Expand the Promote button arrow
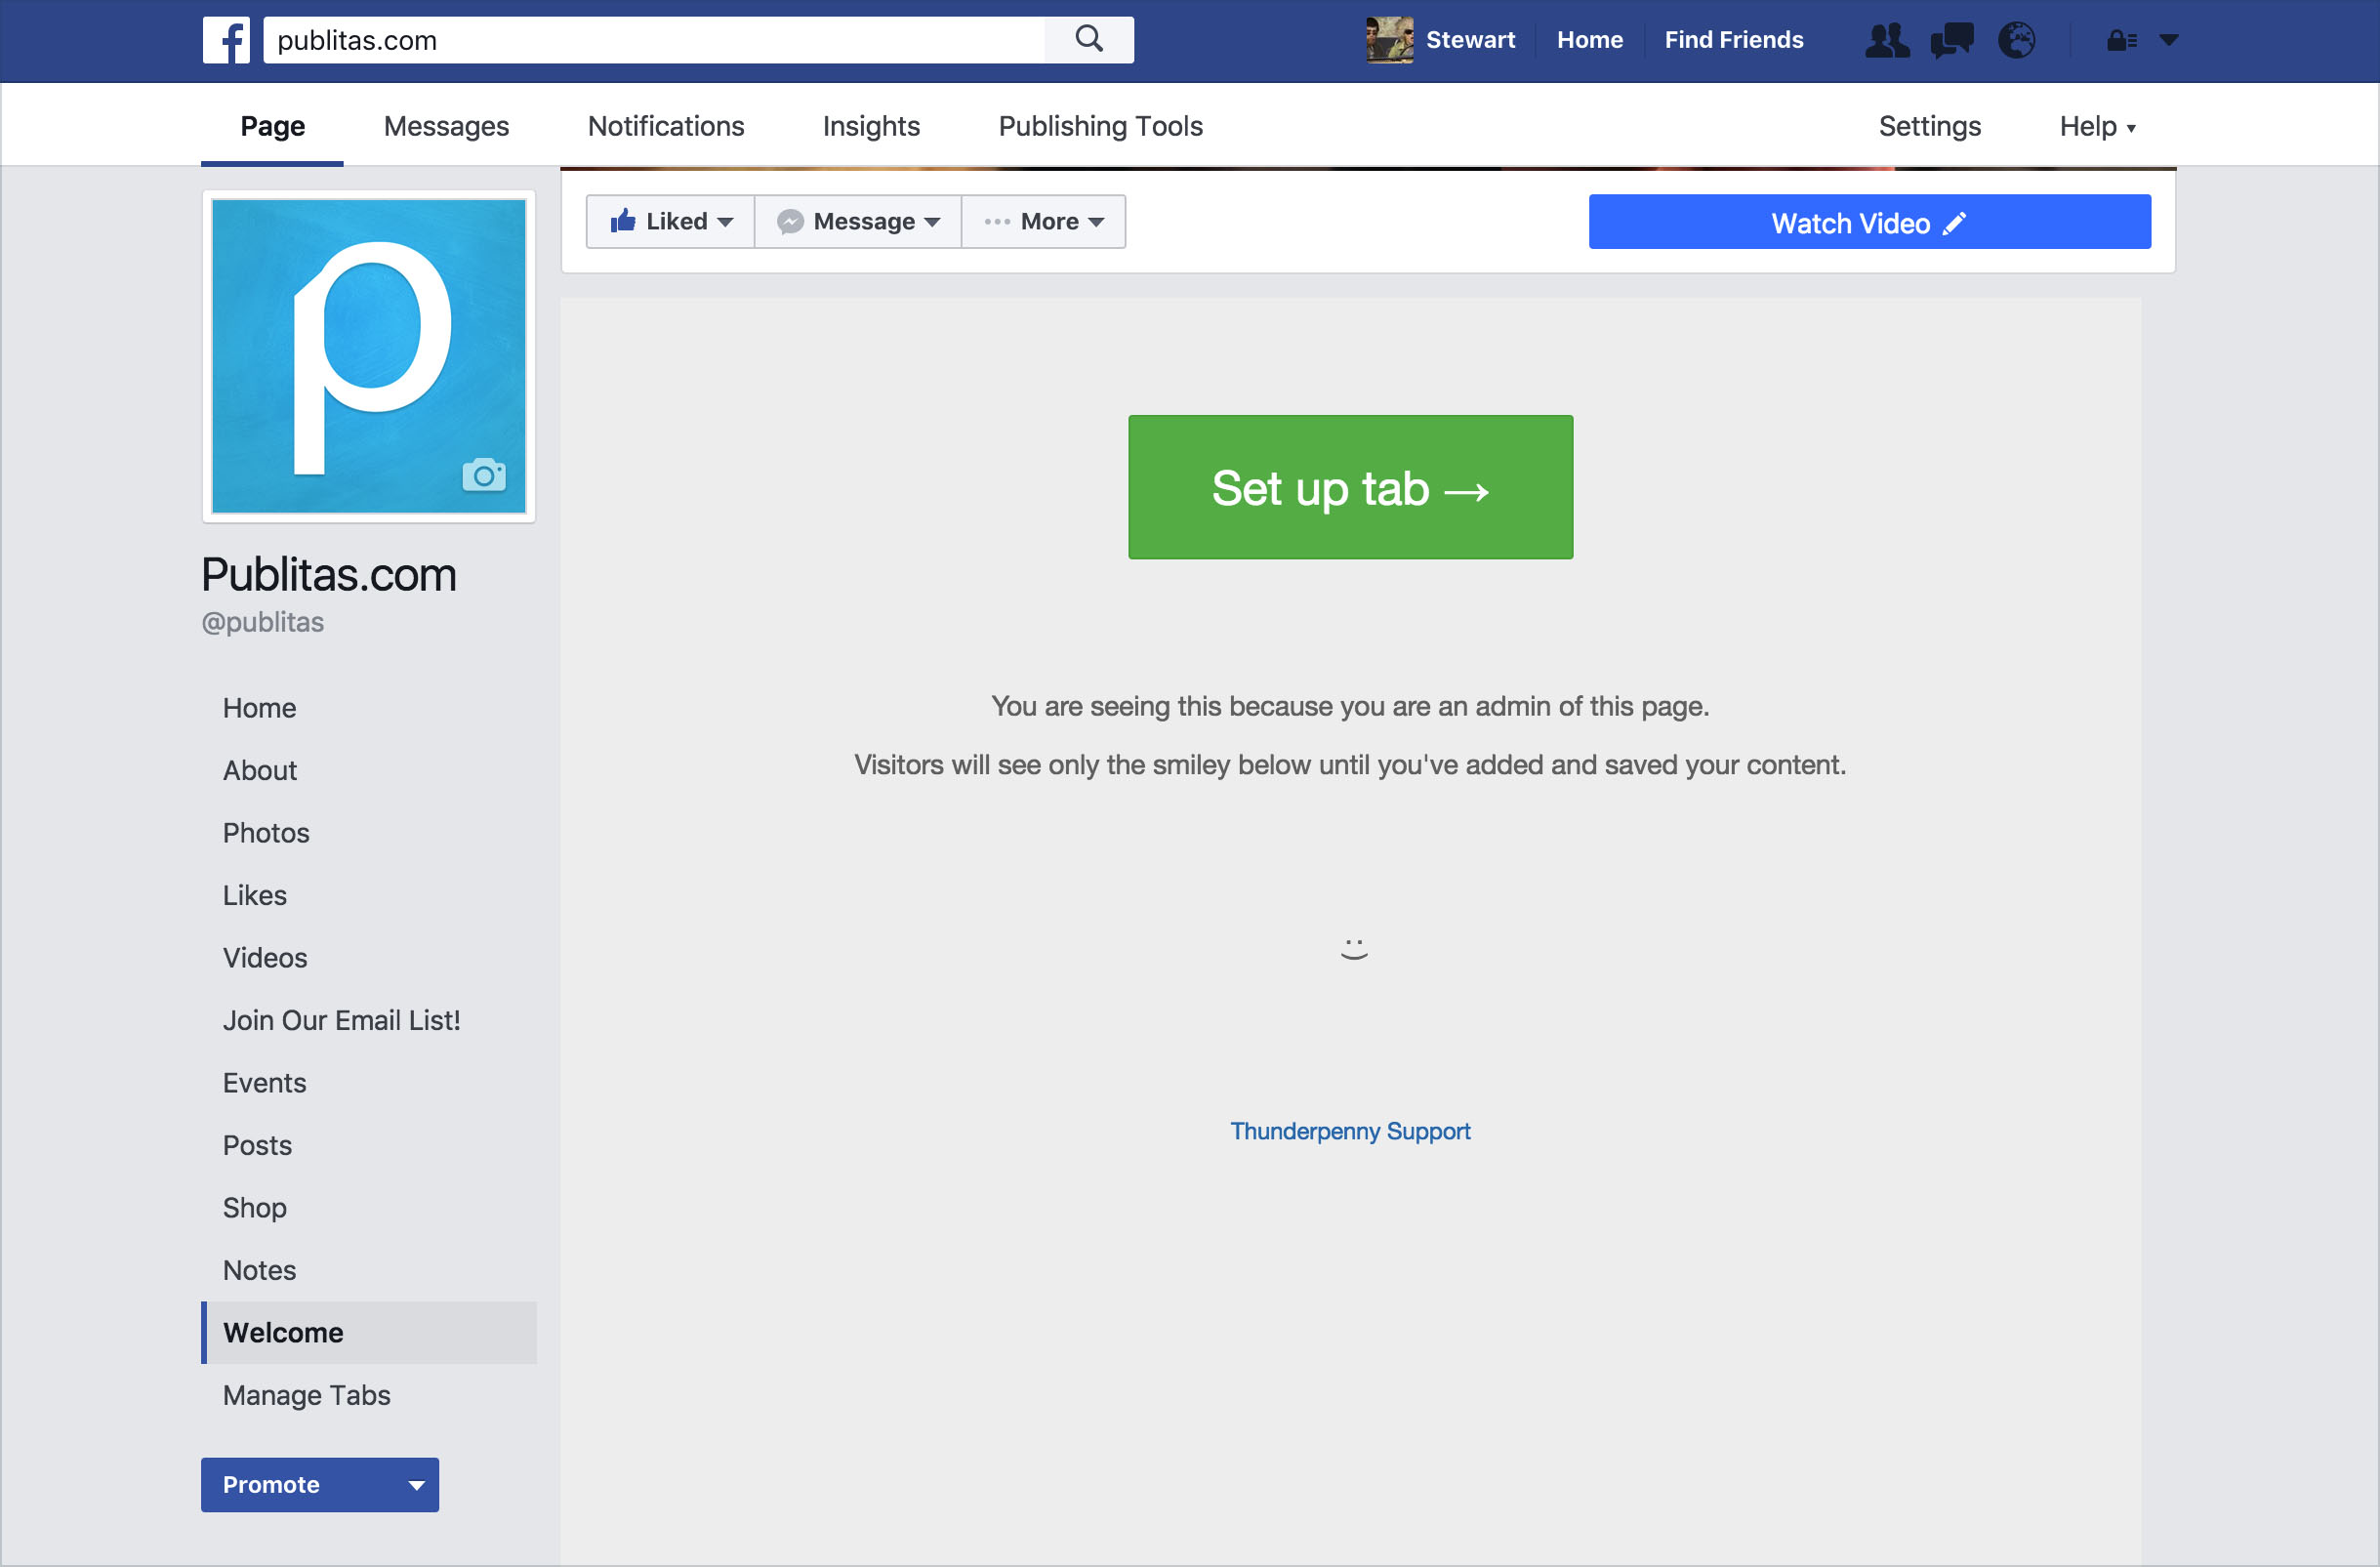Screen dimensions: 2380x1567 click(x=417, y=1485)
